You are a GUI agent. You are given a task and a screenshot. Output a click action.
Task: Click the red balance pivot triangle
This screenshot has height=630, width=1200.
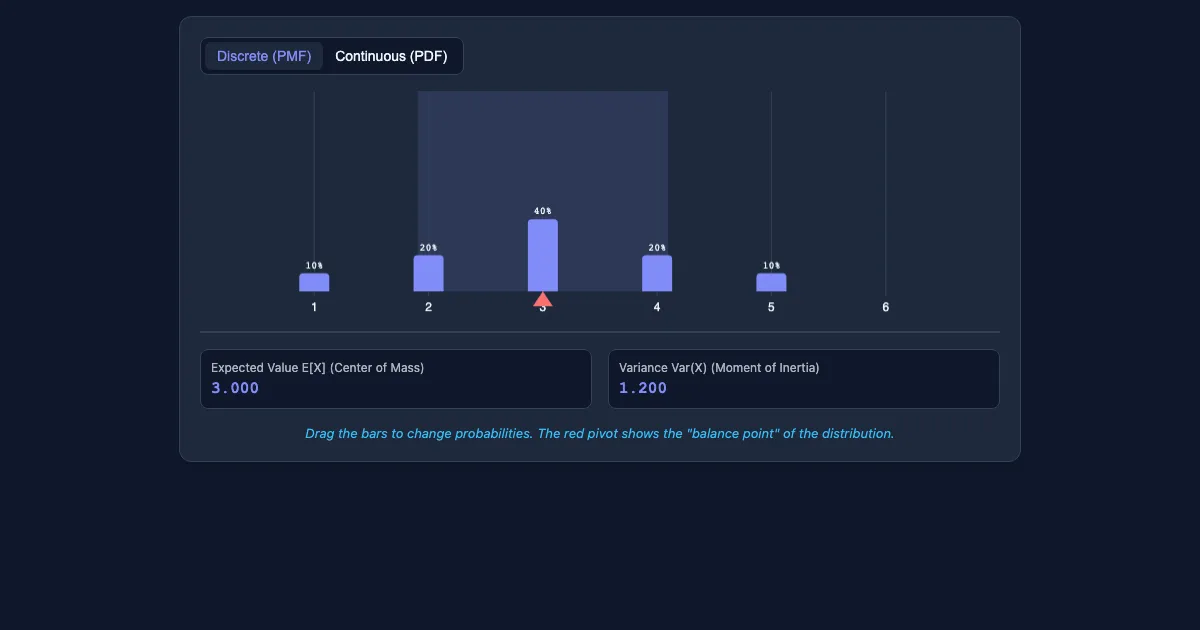pos(543,299)
